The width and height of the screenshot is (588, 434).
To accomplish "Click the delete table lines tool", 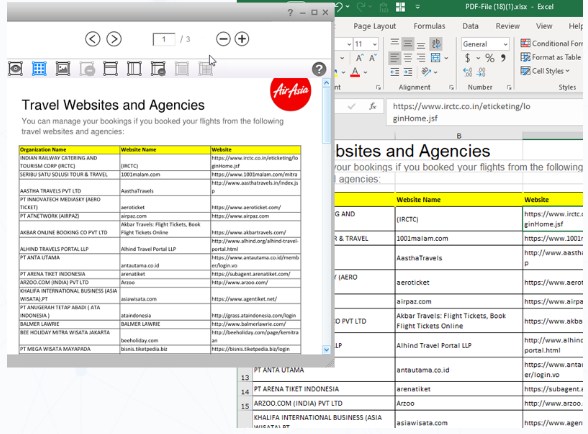I will click(158, 69).
